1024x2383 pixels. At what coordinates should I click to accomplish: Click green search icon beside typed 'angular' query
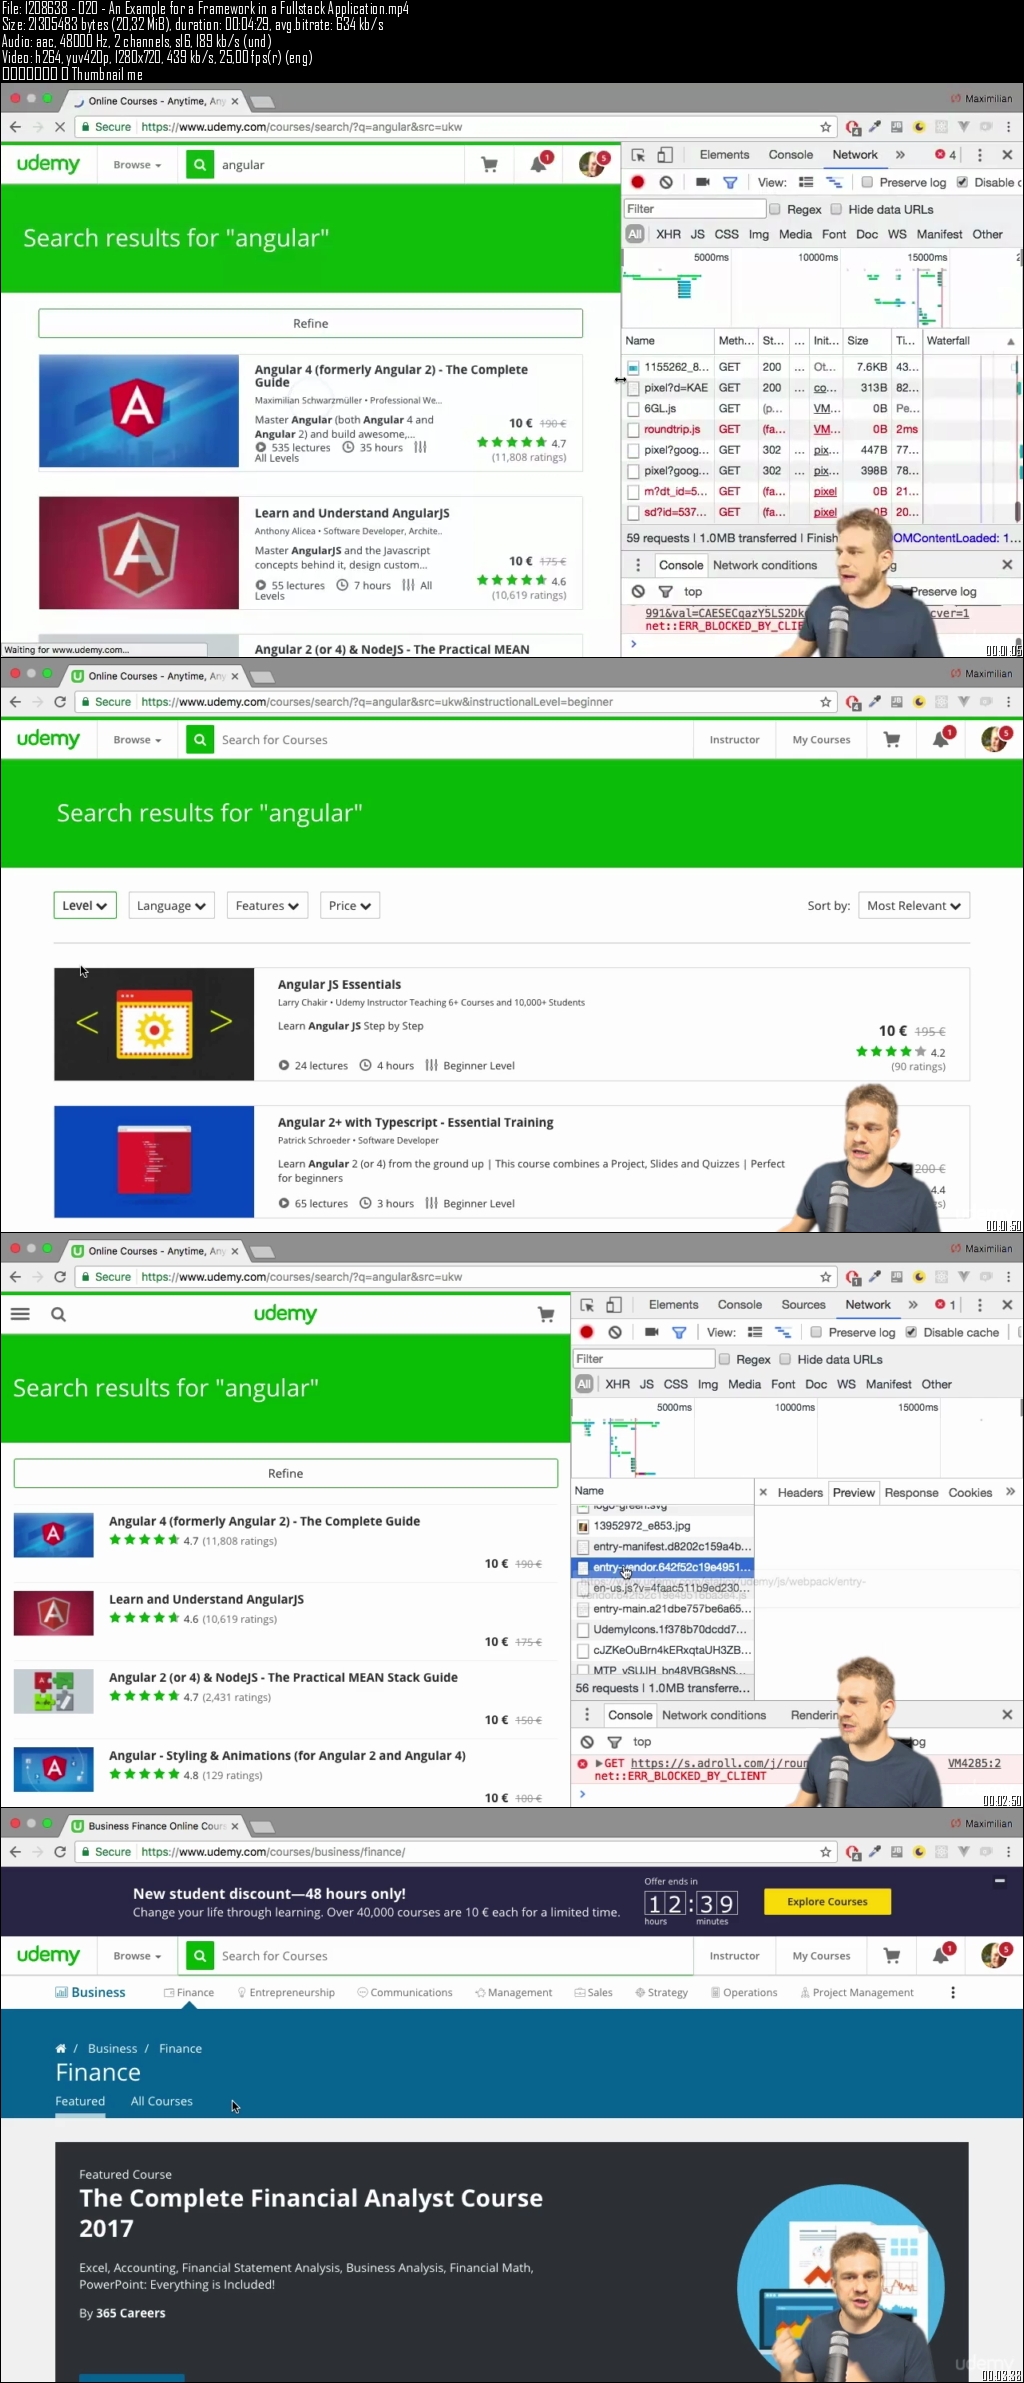(x=200, y=165)
